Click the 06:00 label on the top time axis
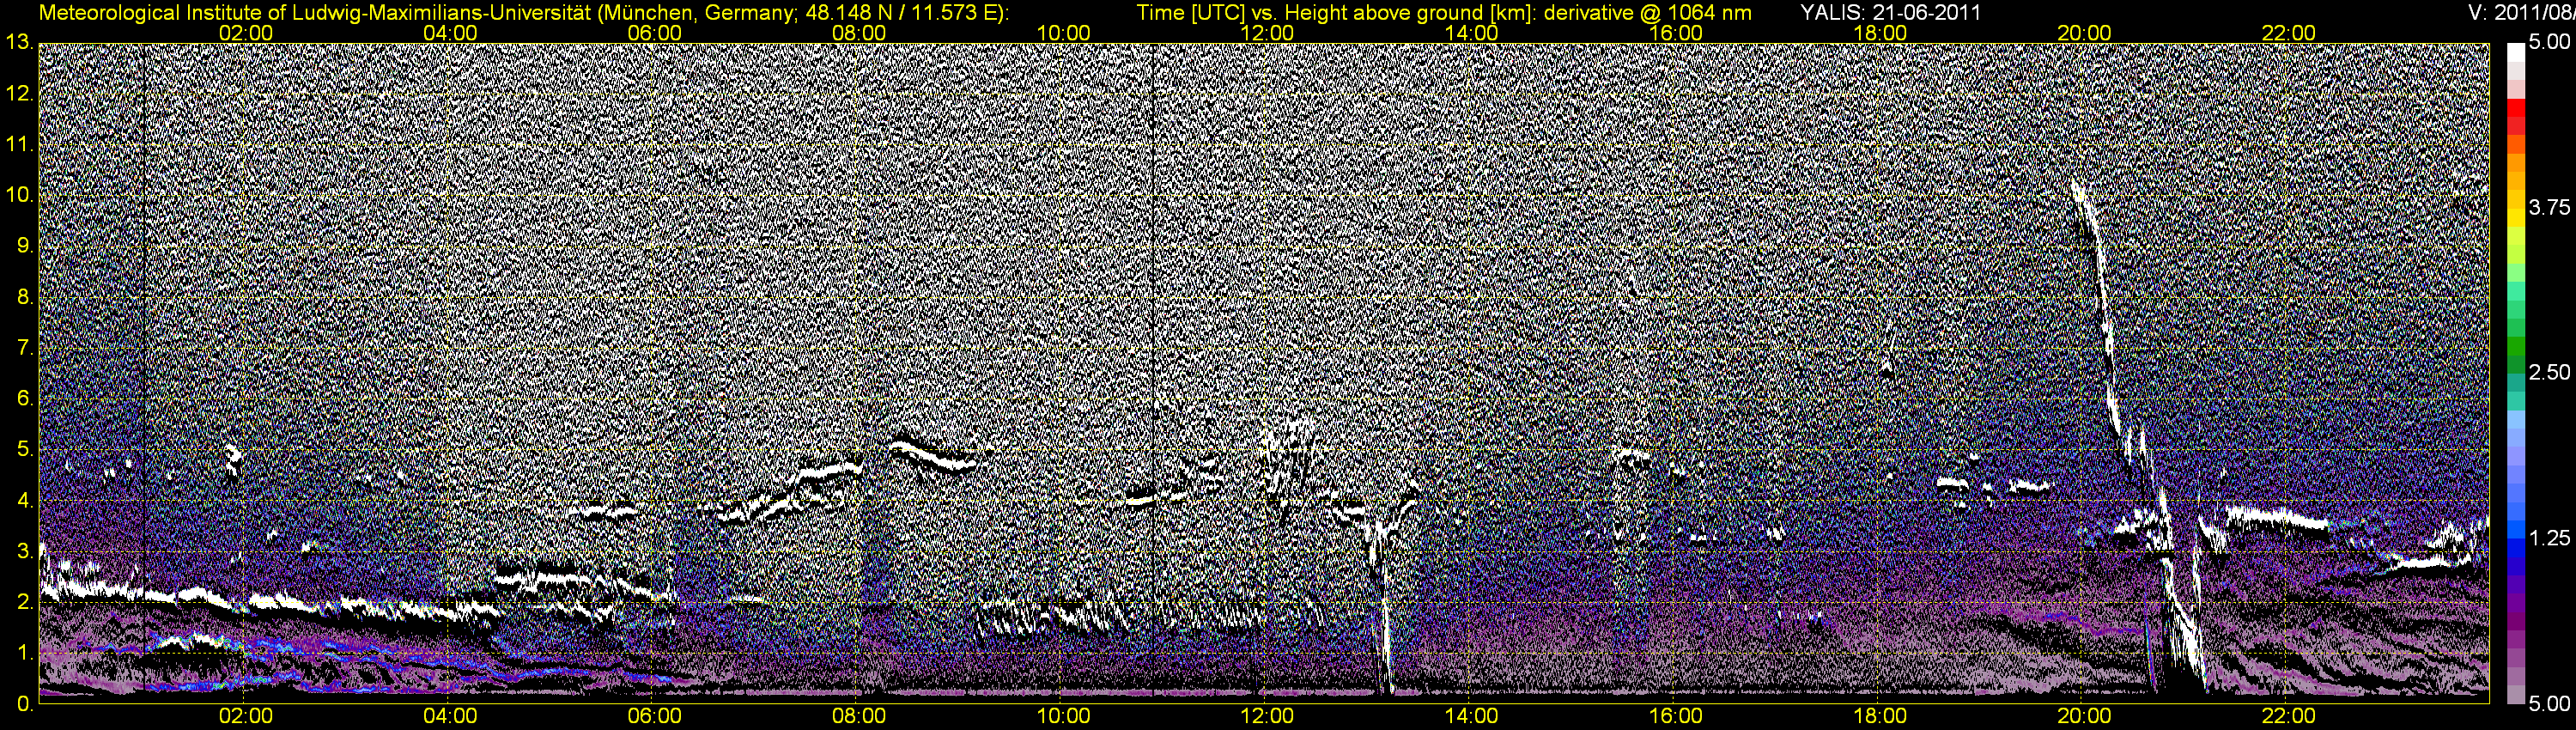This screenshot has width=2576, height=730. click(x=654, y=33)
